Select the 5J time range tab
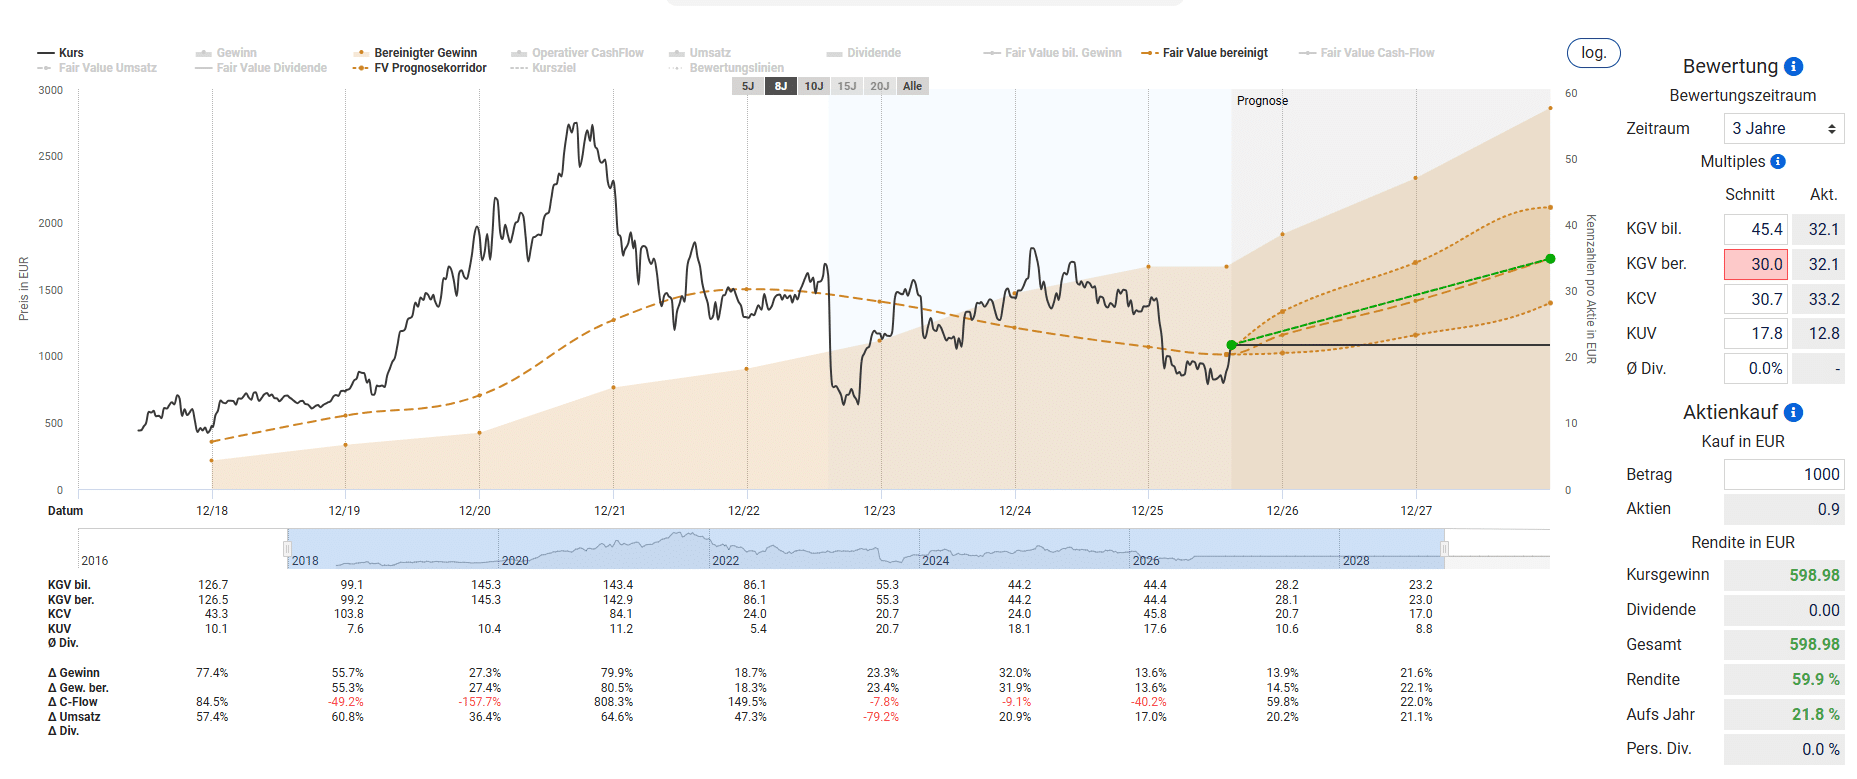 [x=748, y=86]
